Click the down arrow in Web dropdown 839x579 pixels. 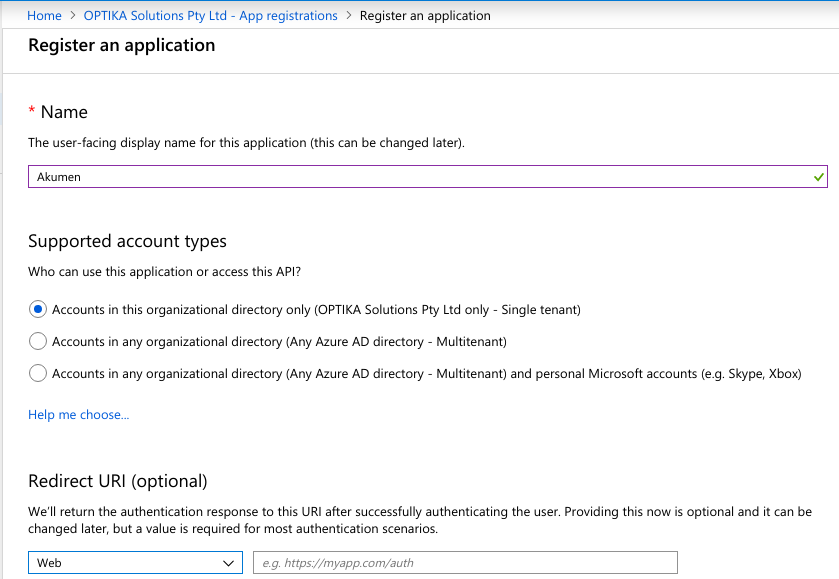click(x=227, y=563)
